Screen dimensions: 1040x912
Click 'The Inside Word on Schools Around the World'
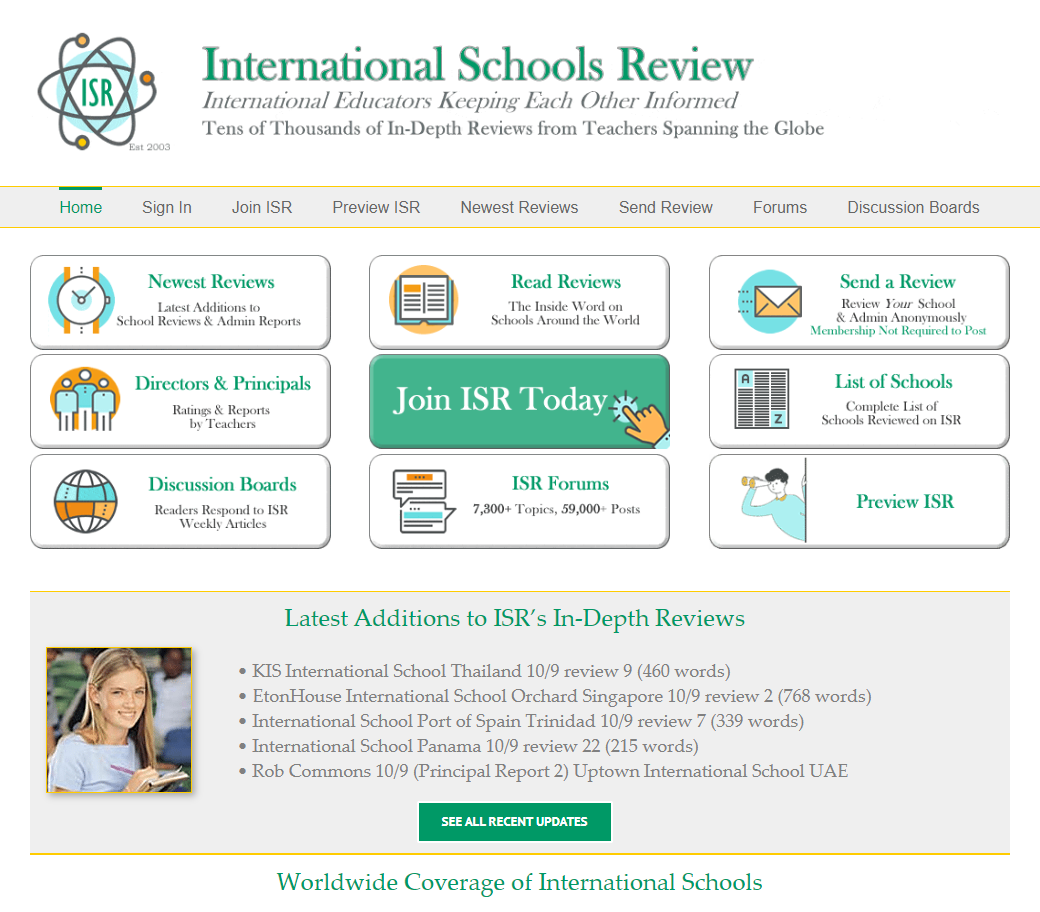[565, 313]
